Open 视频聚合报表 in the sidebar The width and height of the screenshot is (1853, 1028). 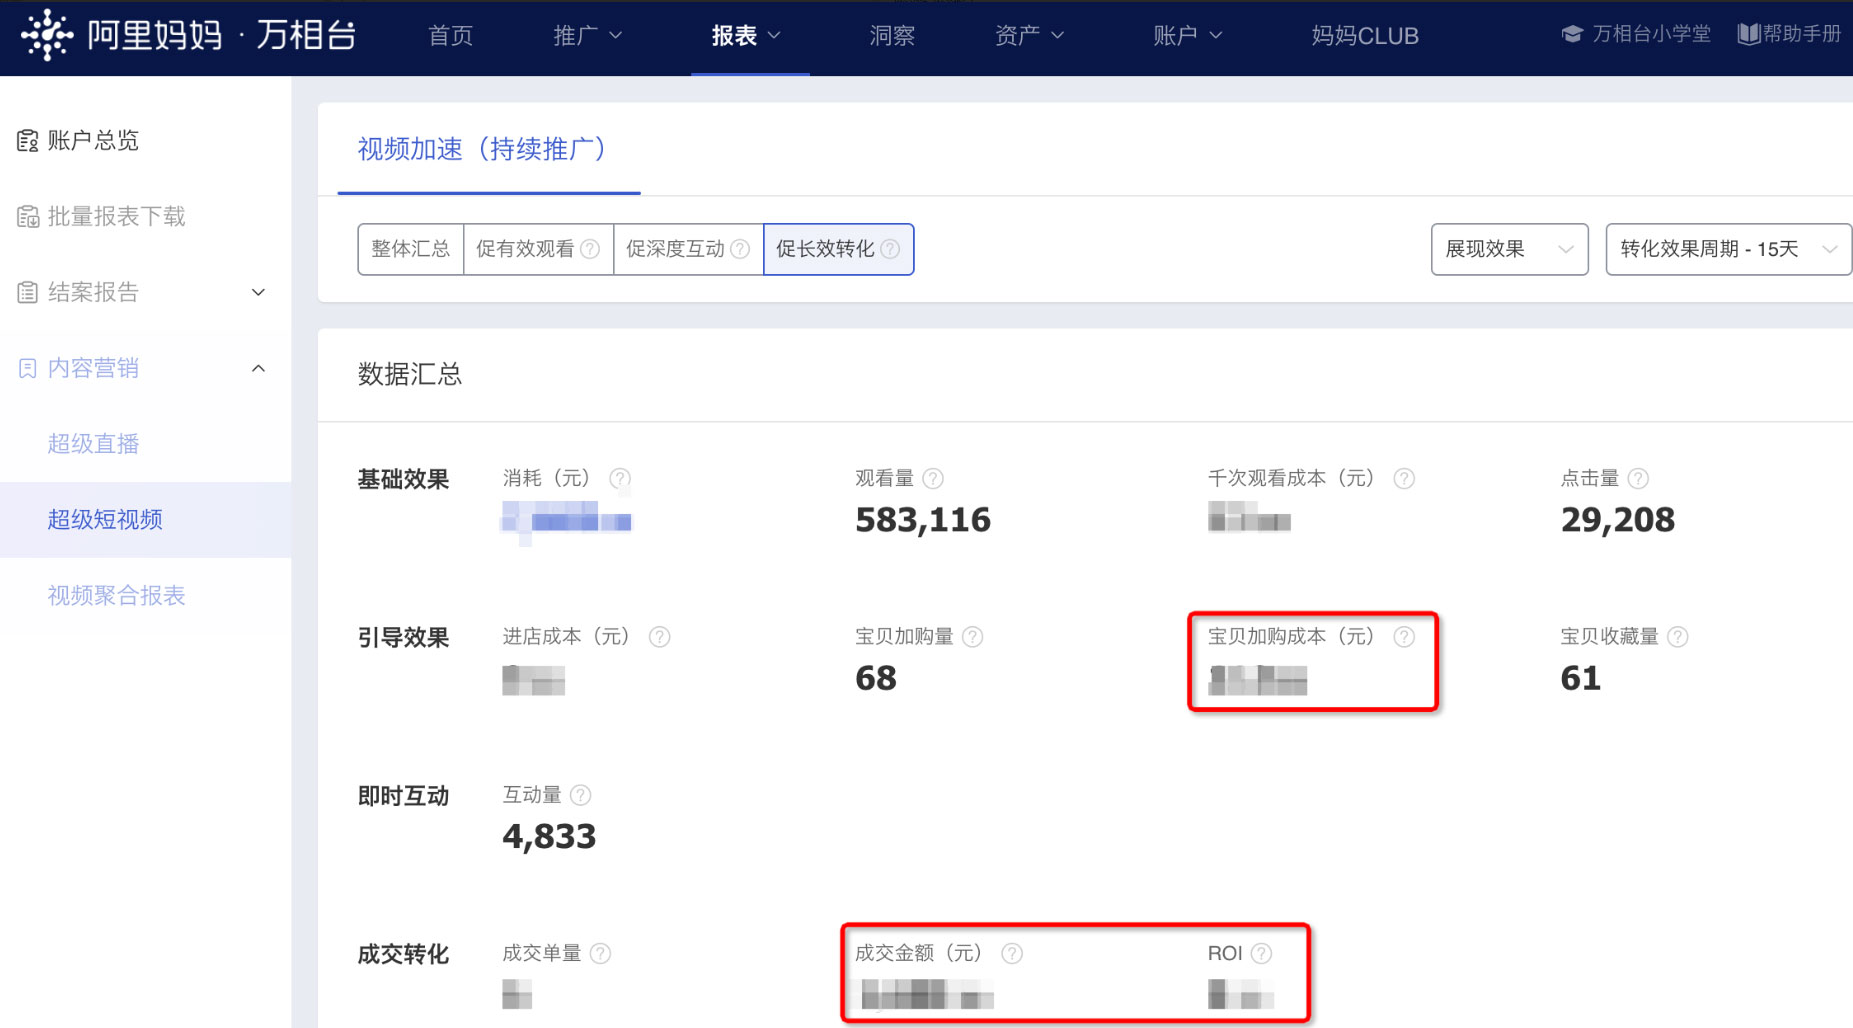click(117, 596)
